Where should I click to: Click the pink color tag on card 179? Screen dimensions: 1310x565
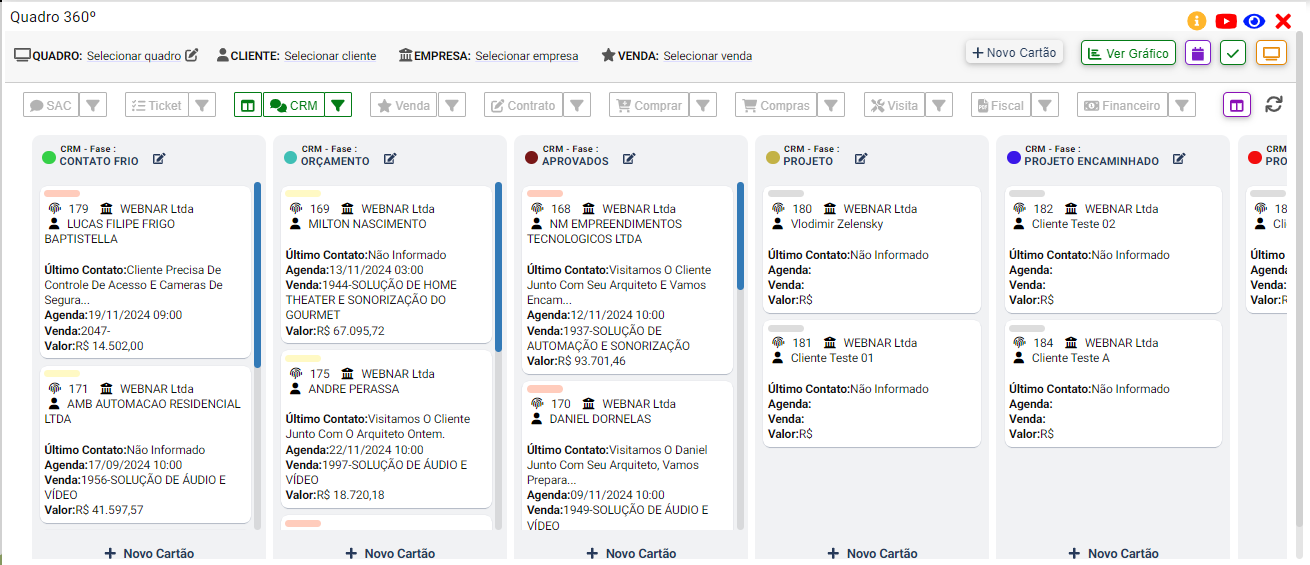[x=62, y=193]
